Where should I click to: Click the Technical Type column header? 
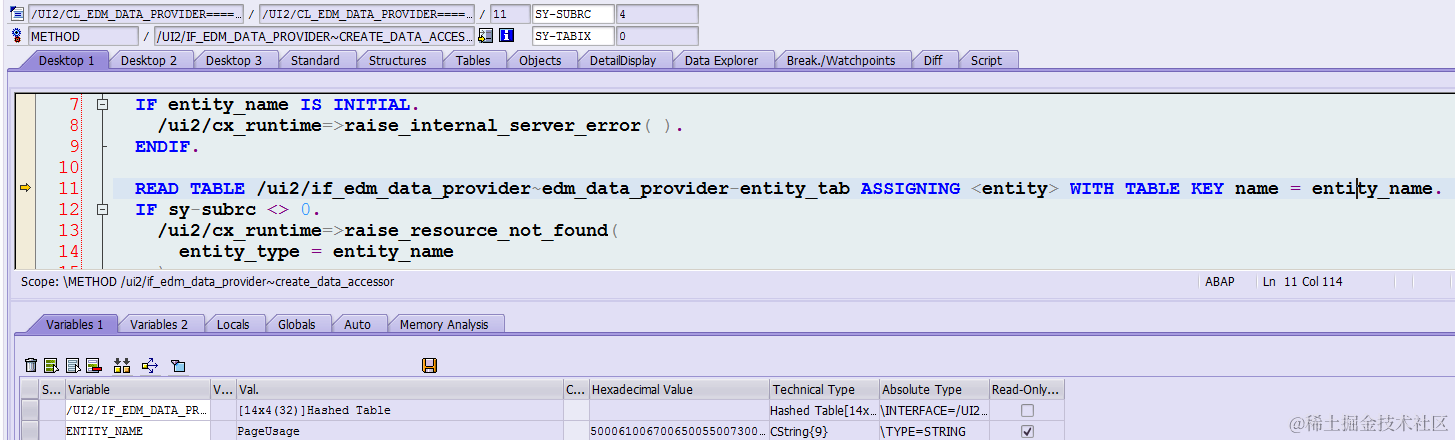pyautogui.click(x=823, y=389)
